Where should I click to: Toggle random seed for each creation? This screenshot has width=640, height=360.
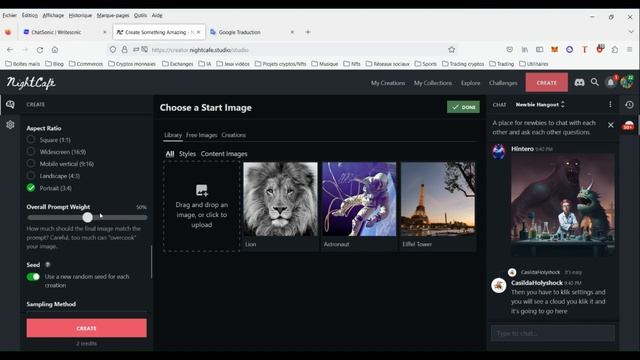(33, 277)
